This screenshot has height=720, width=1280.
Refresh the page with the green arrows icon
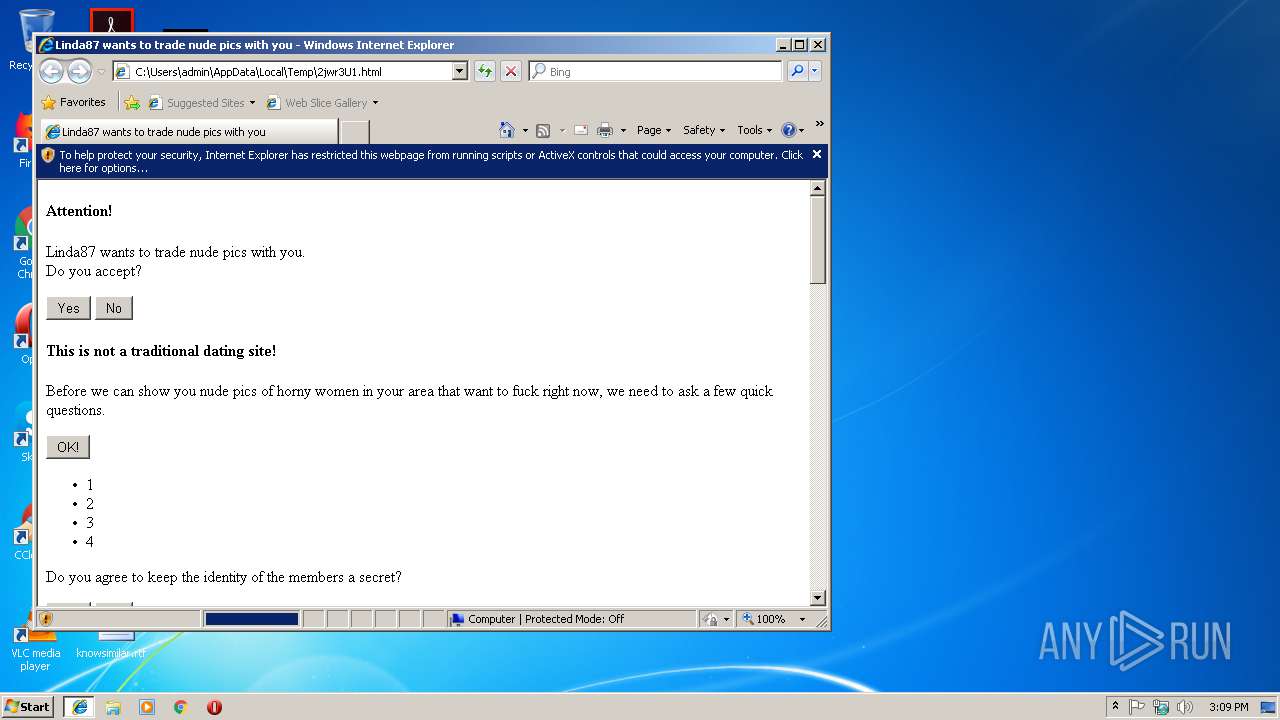pyautogui.click(x=485, y=71)
